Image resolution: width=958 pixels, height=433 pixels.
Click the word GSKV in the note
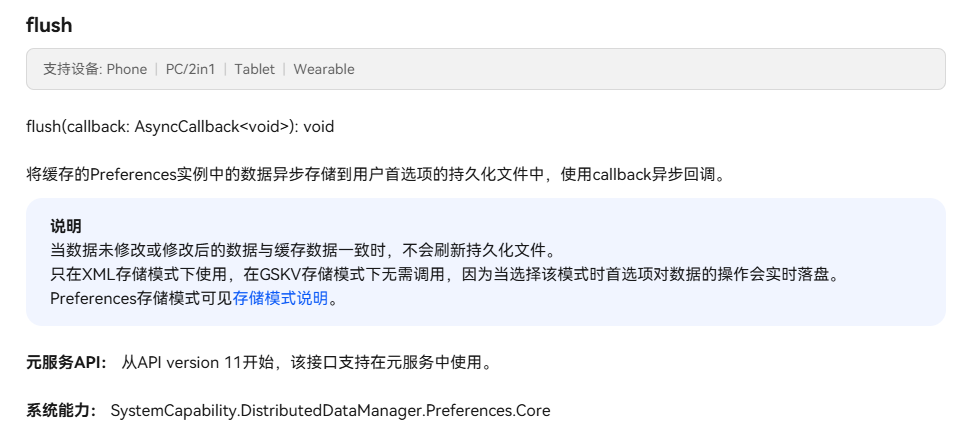pyautogui.click(x=279, y=275)
